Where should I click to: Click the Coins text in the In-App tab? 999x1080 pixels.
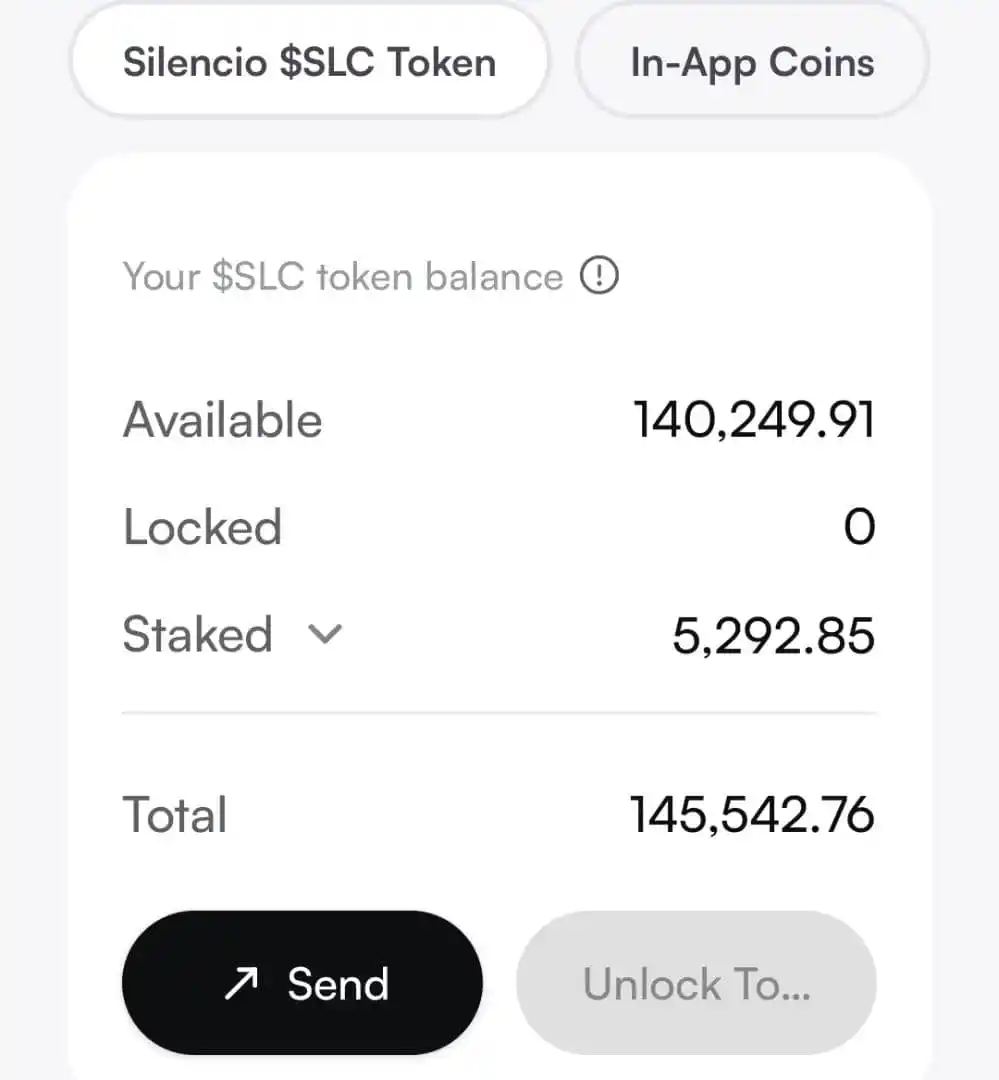point(821,62)
